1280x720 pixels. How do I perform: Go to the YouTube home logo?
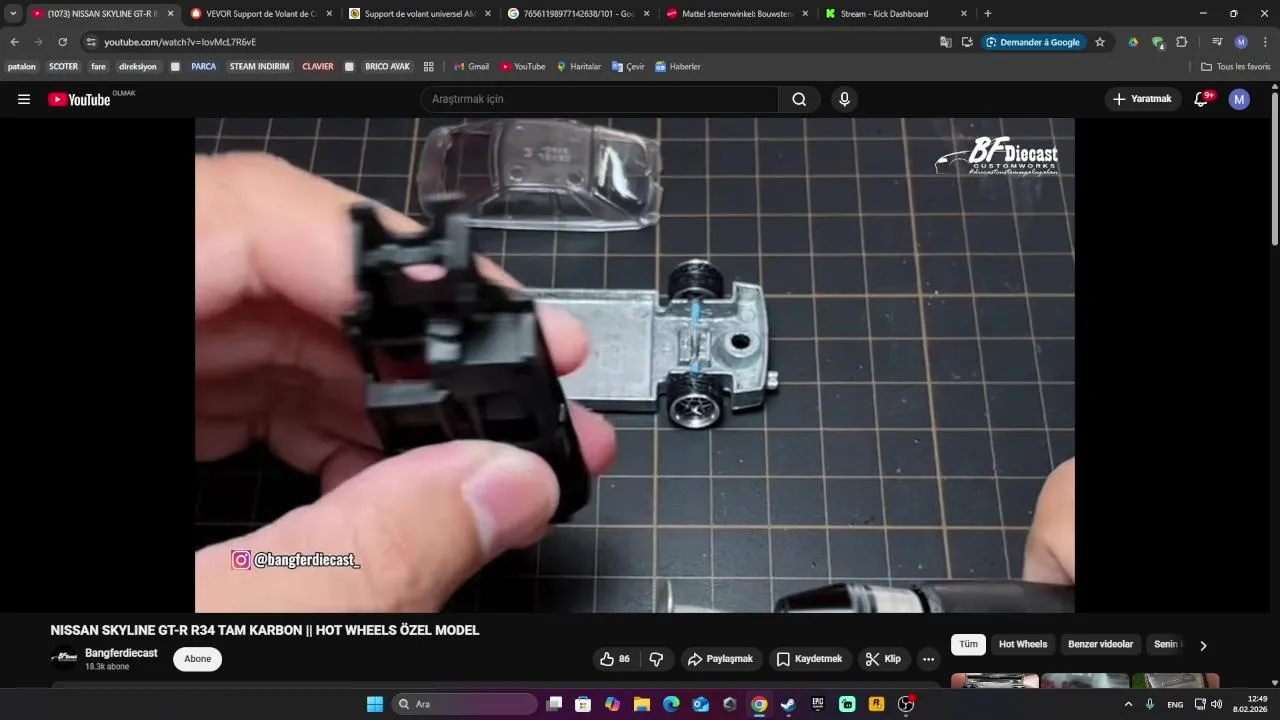(x=79, y=99)
